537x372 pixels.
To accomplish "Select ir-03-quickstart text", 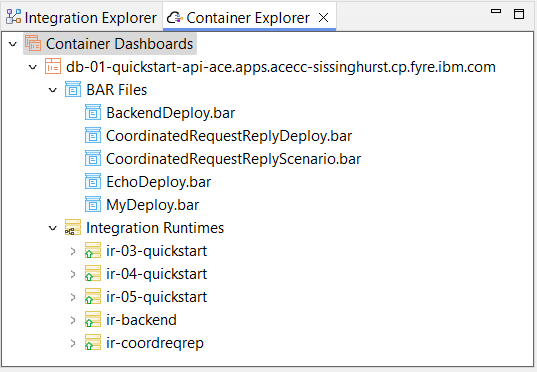I will point(157,251).
